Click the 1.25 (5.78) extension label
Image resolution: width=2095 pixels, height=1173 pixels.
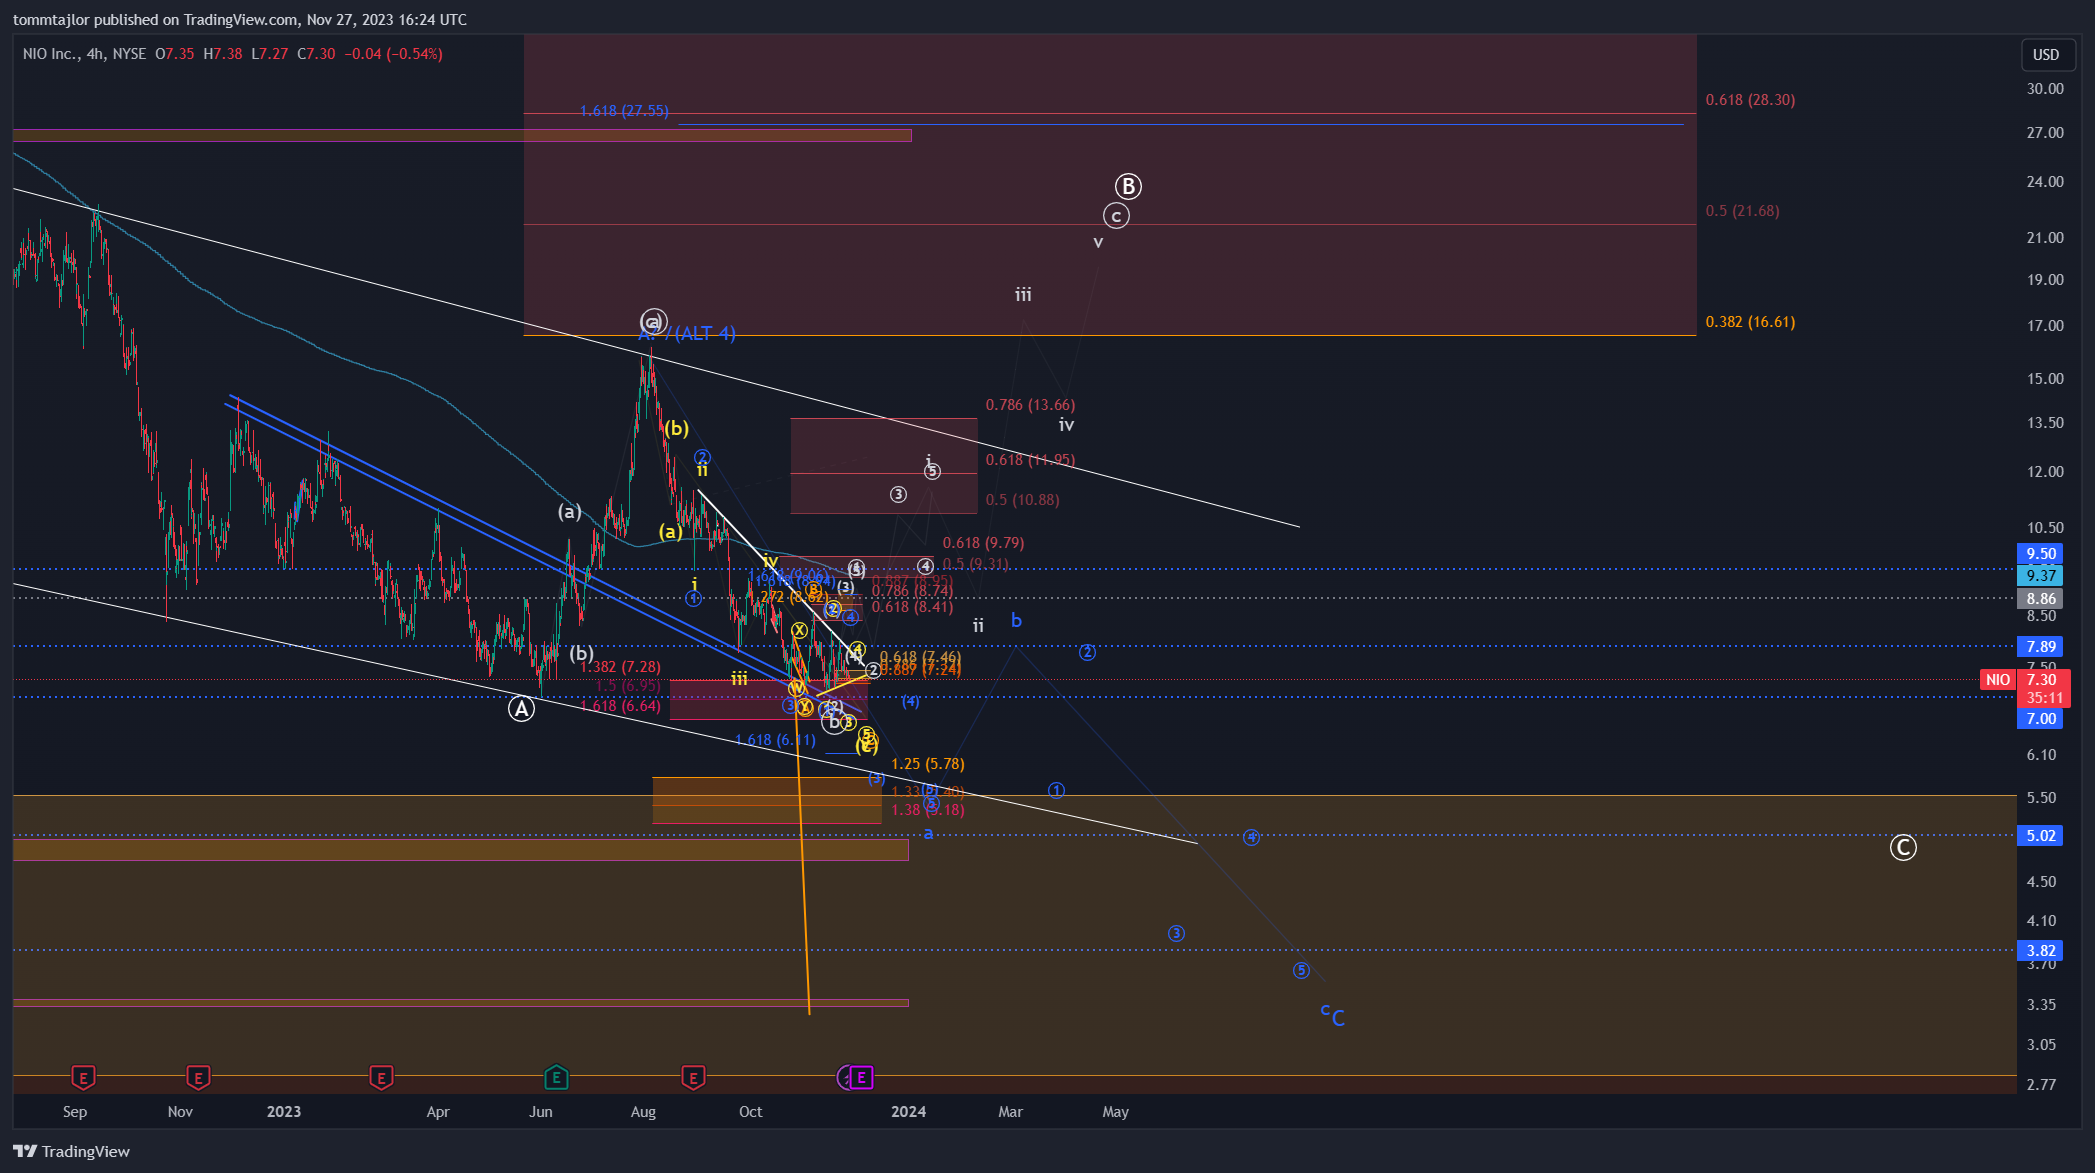pos(928,764)
